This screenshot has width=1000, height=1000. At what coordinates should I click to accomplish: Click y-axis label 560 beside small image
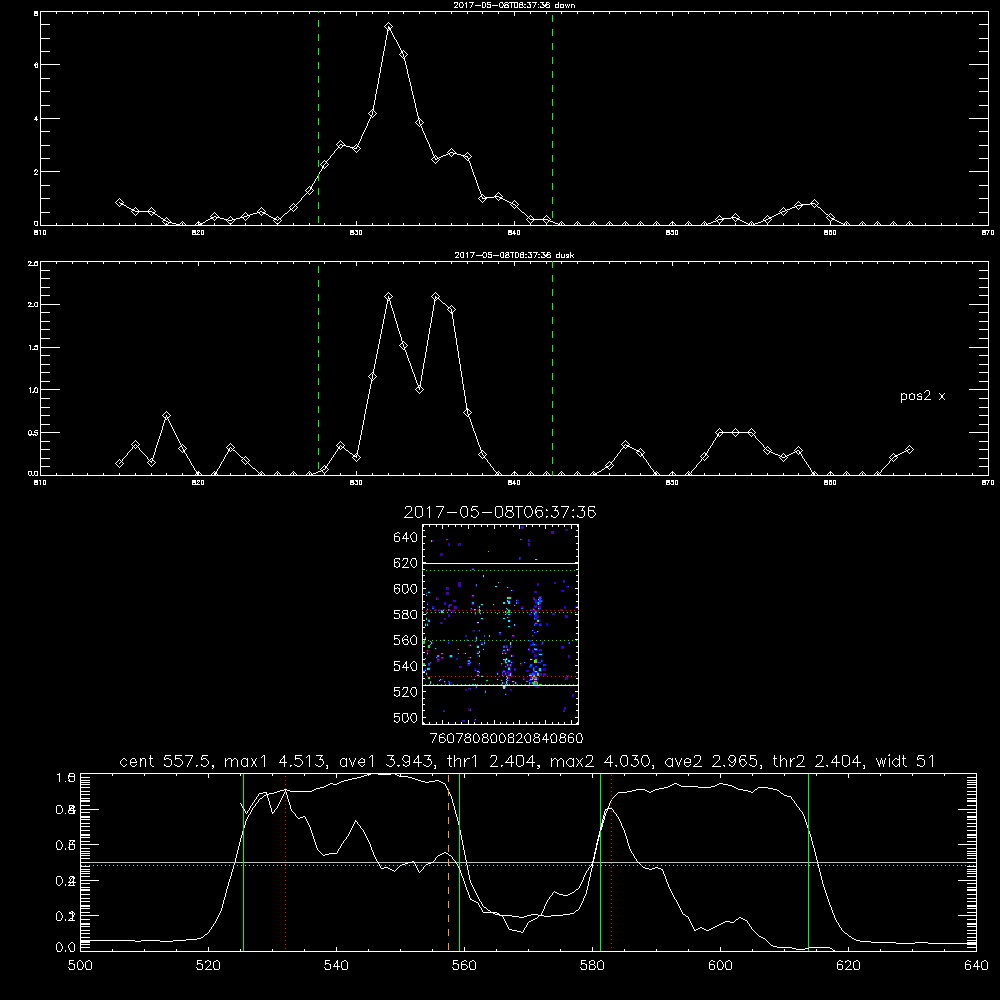[x=406, y=640]
